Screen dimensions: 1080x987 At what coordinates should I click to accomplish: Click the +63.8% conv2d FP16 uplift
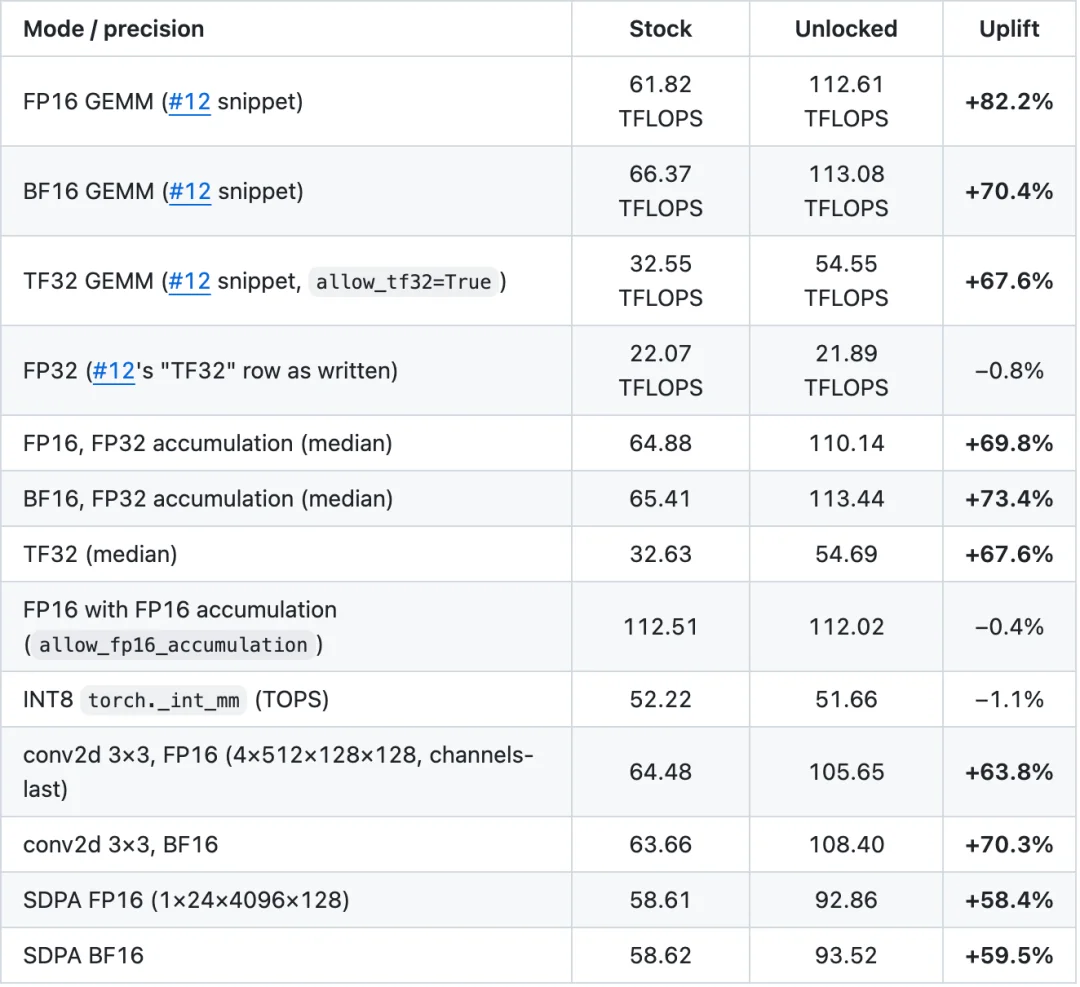click(1010, 773)
